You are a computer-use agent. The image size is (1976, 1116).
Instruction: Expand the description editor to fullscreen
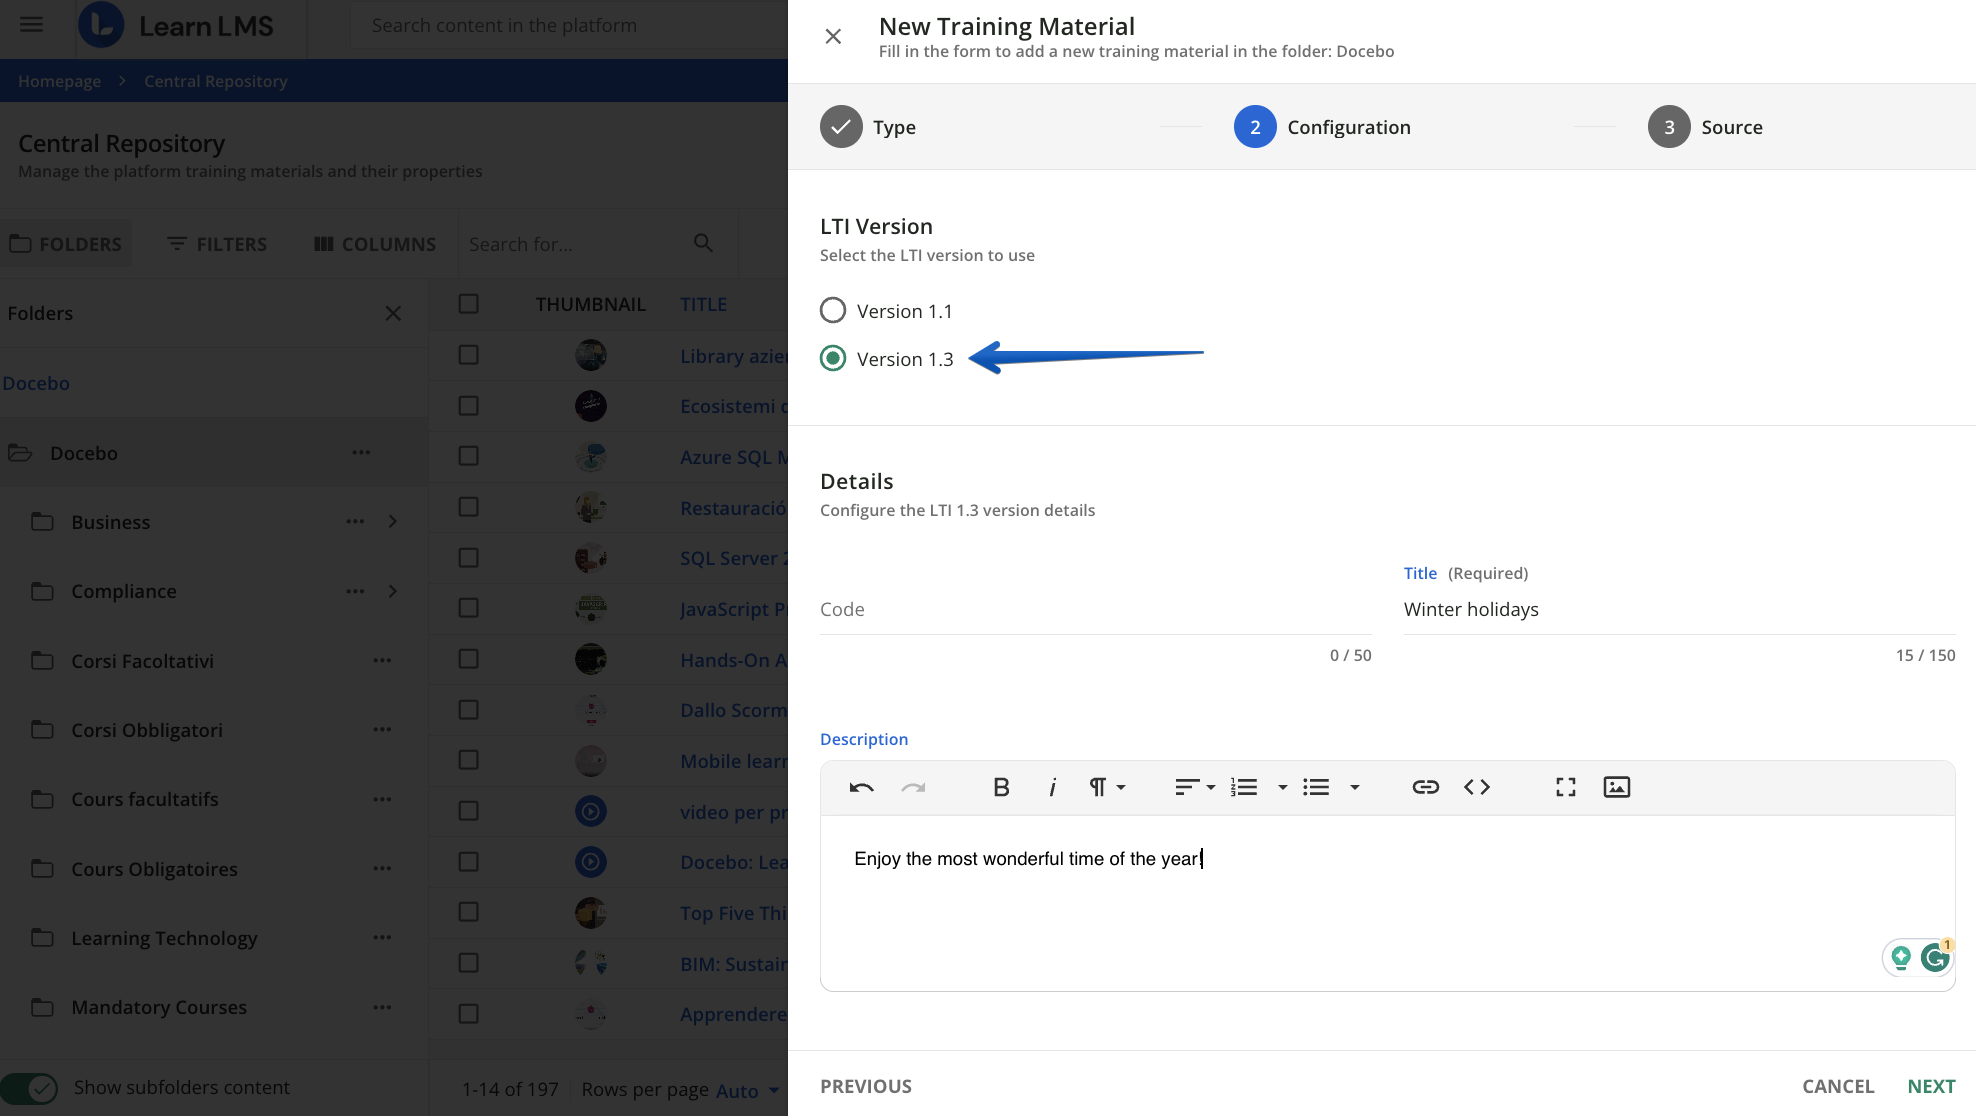click(x=1565, y=787)
